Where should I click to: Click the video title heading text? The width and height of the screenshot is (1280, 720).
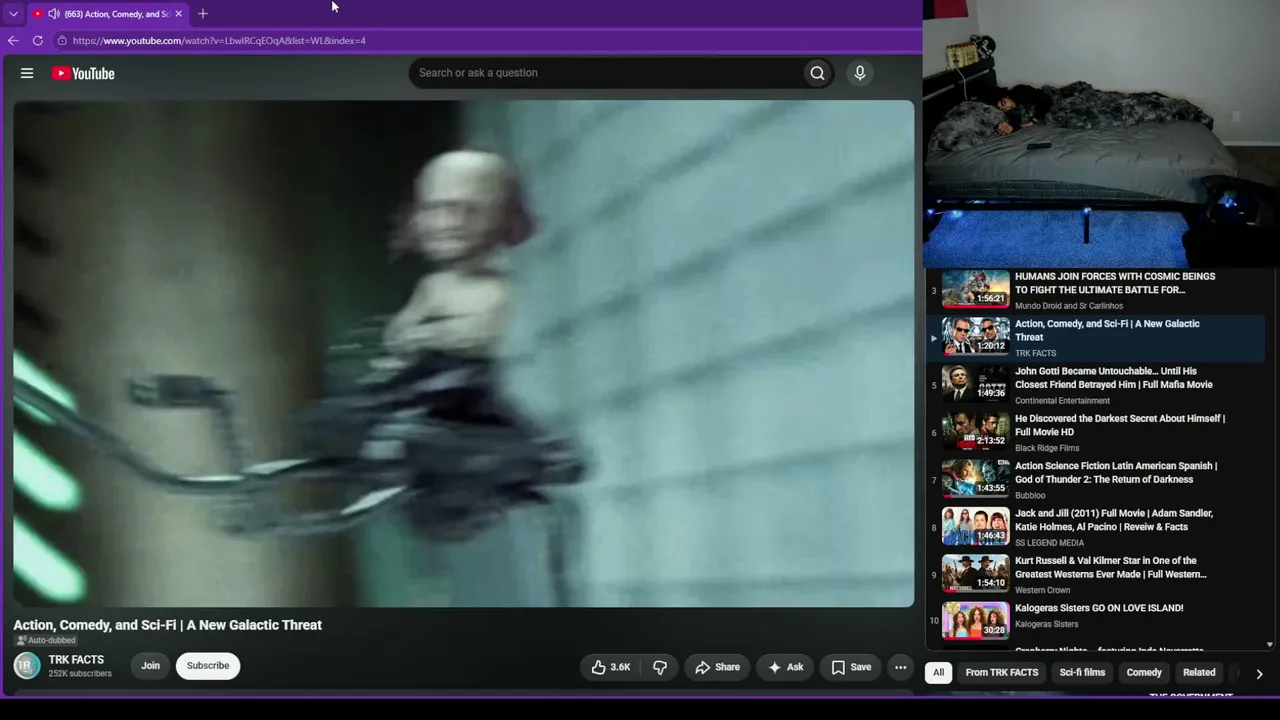167,625
